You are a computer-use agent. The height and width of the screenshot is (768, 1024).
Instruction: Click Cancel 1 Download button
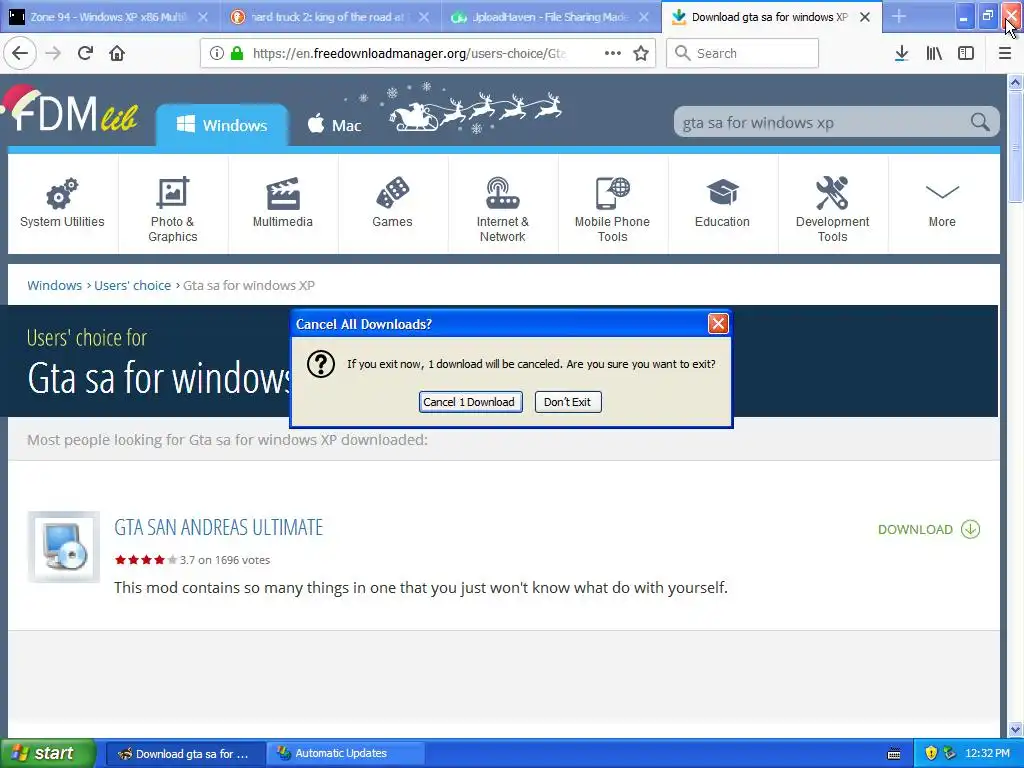tap(470, 402)
